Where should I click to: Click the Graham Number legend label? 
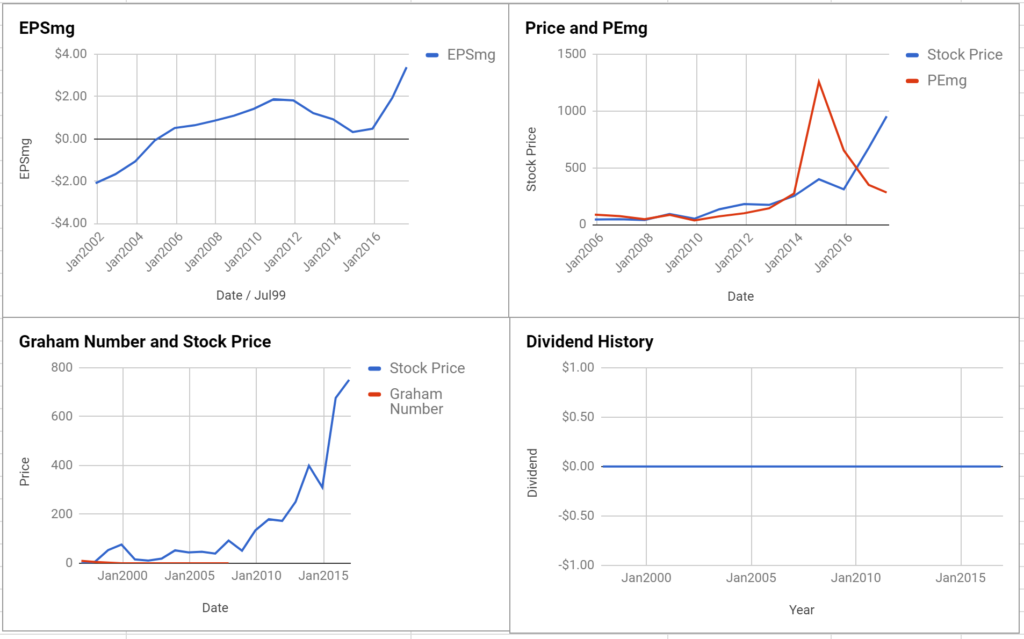tap(416, 401)
